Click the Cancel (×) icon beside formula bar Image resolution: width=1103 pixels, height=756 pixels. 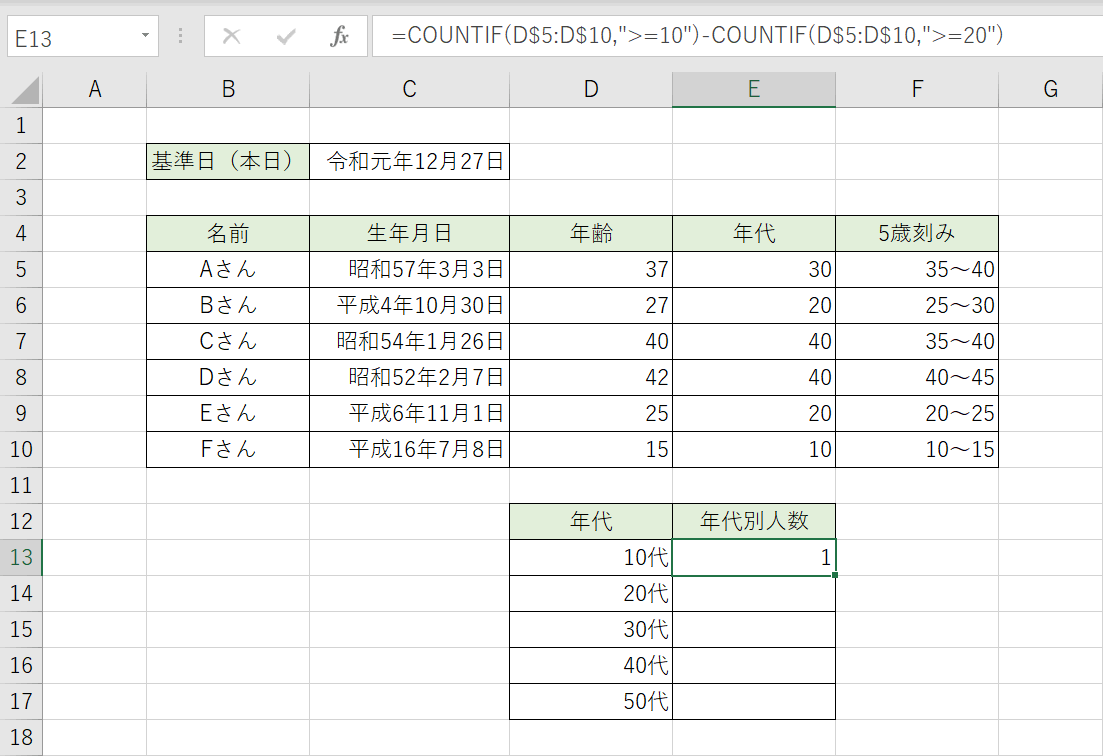(x=232, y=37)
